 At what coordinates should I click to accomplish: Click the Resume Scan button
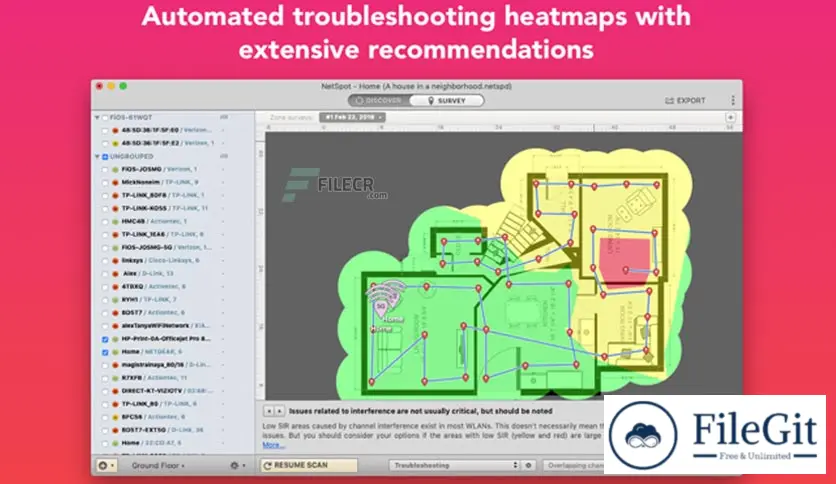[x=309, y=465]
